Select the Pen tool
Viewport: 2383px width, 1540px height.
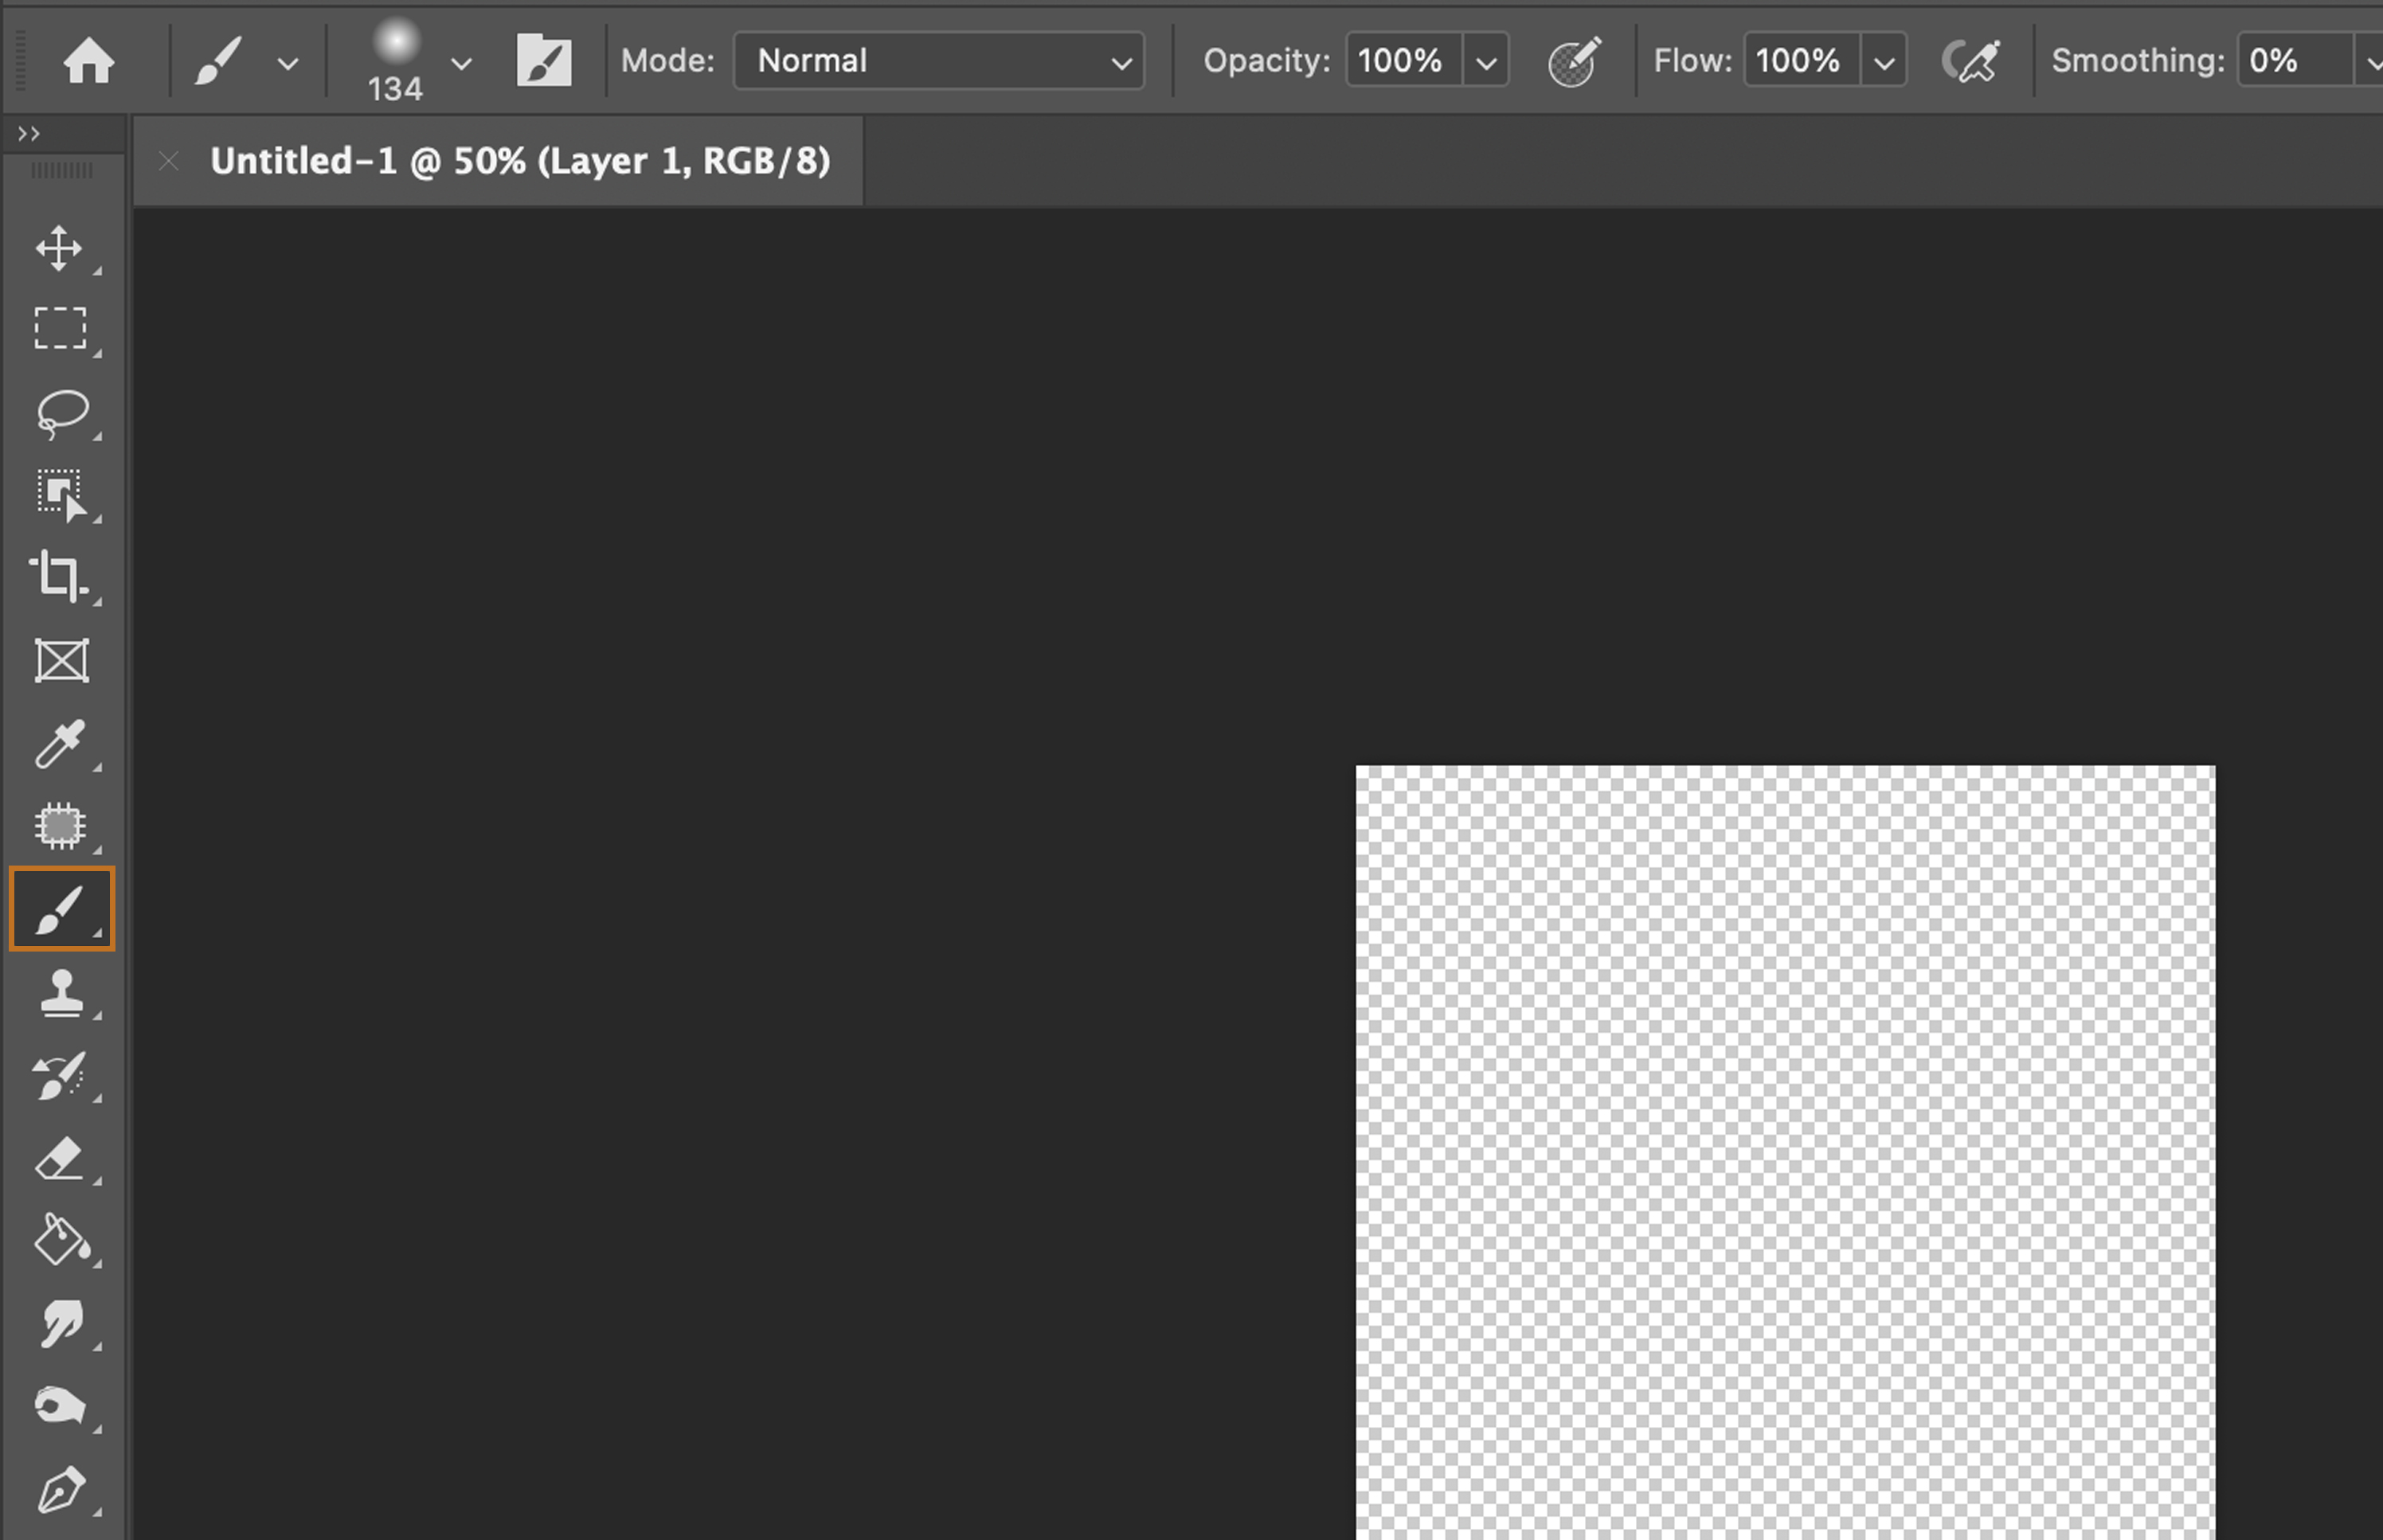[x=61, y=1490]
